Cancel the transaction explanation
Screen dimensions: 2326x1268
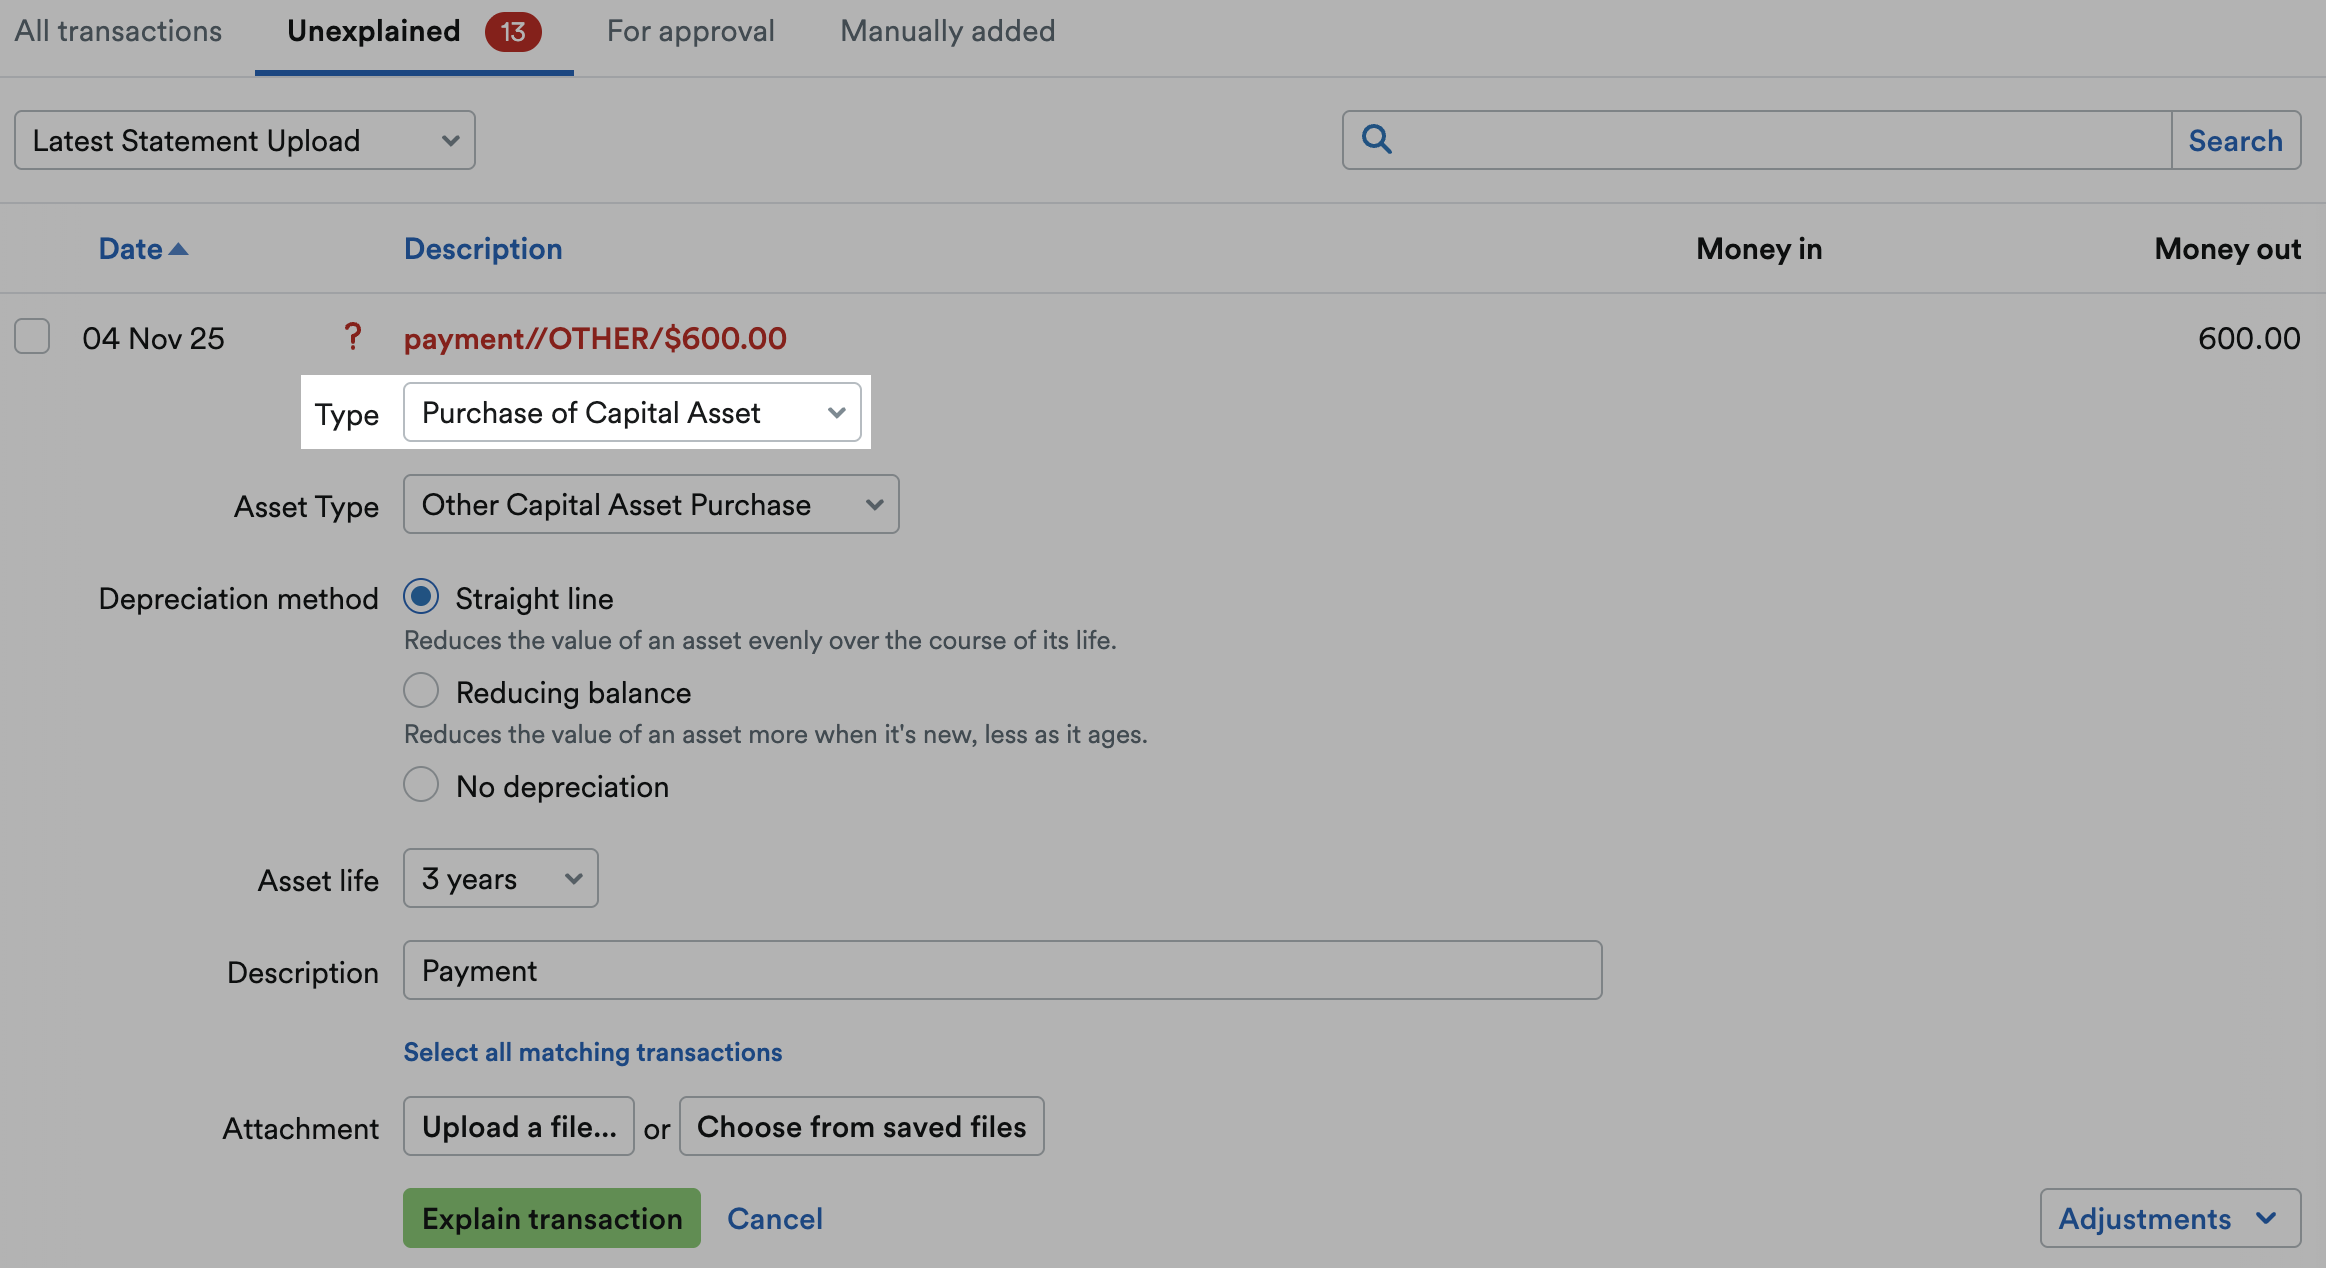pyautogui.click(x=775, y=1218)
